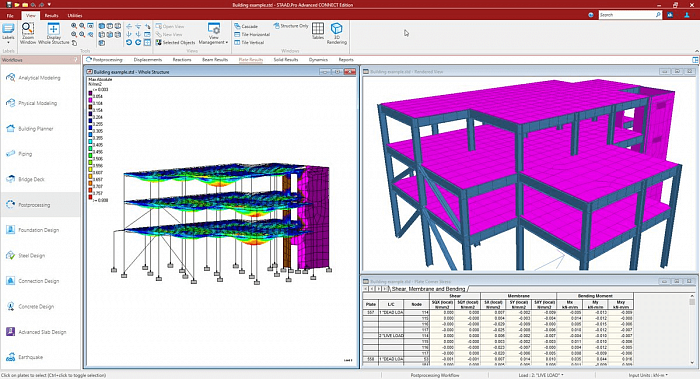The width and height of the screenshot is (700, 379).
Task: Click the Display Whole Structure icon
Action: click(x=54, y=33)
